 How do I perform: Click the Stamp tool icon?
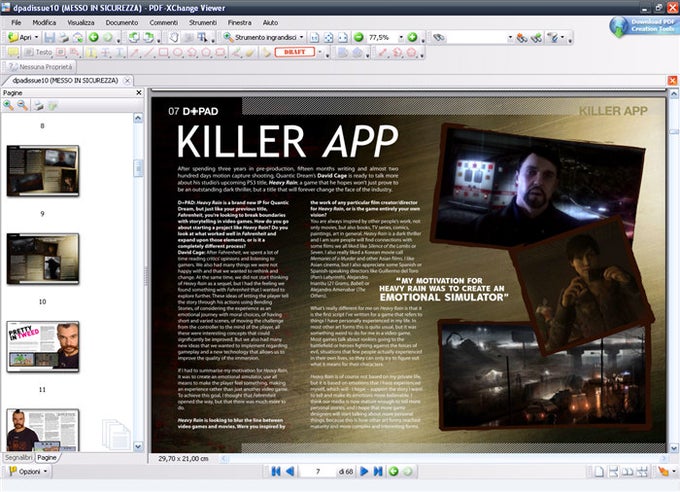266,53
